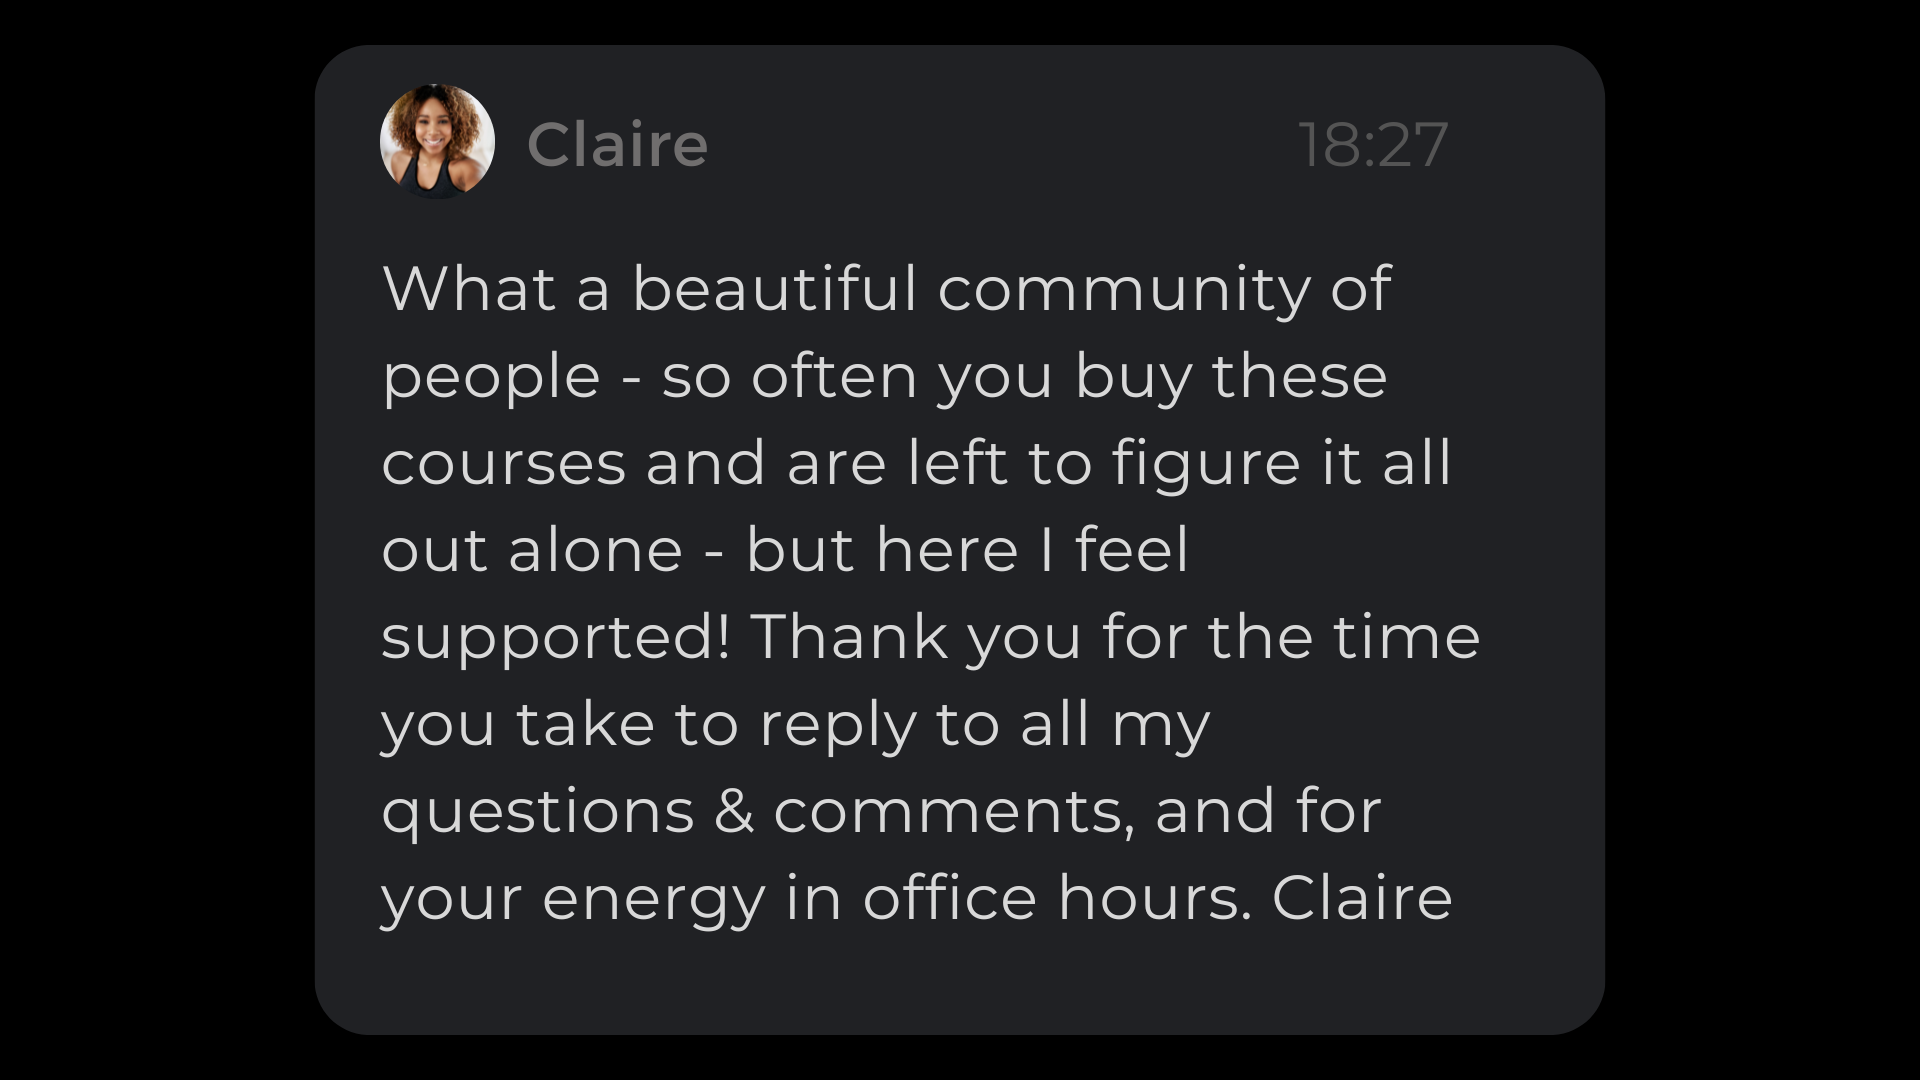Click the ampersand symbol in the message

[x=734, y=811]
